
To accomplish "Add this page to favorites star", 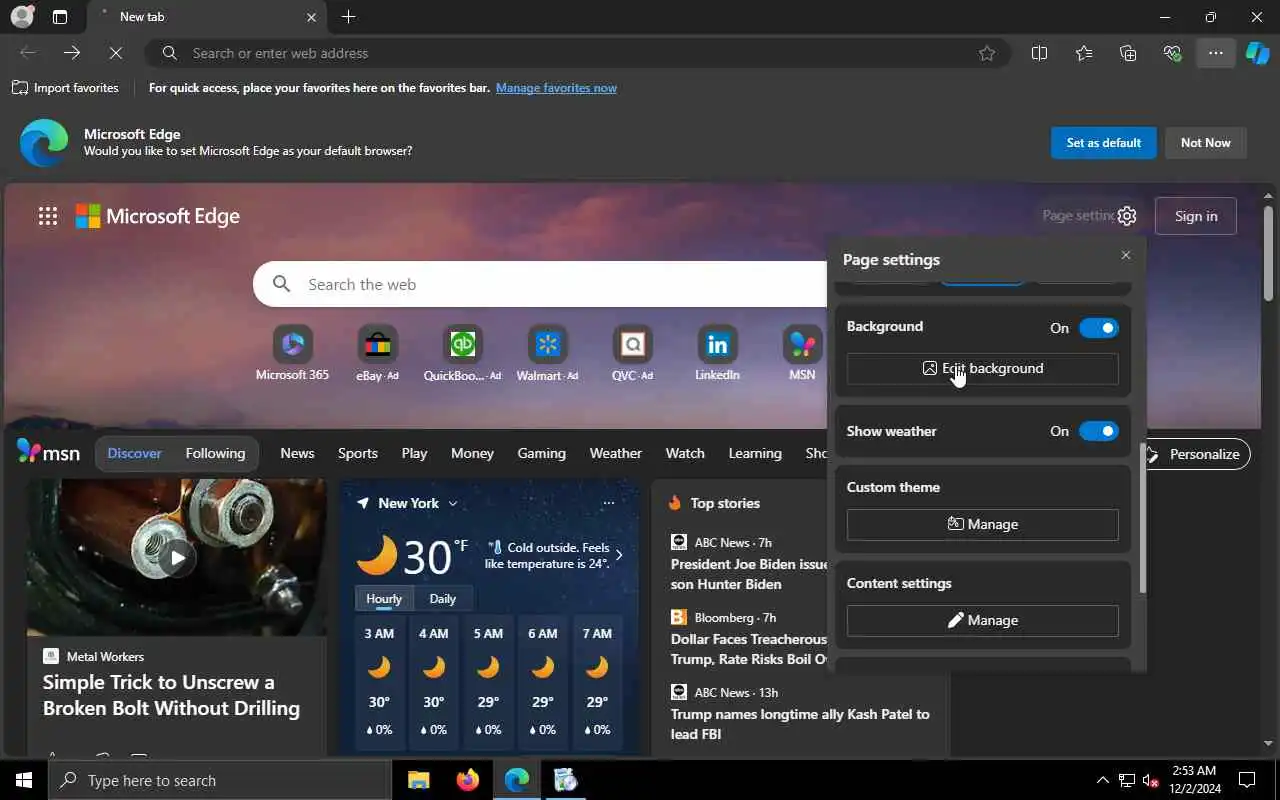I will (987, 53).
